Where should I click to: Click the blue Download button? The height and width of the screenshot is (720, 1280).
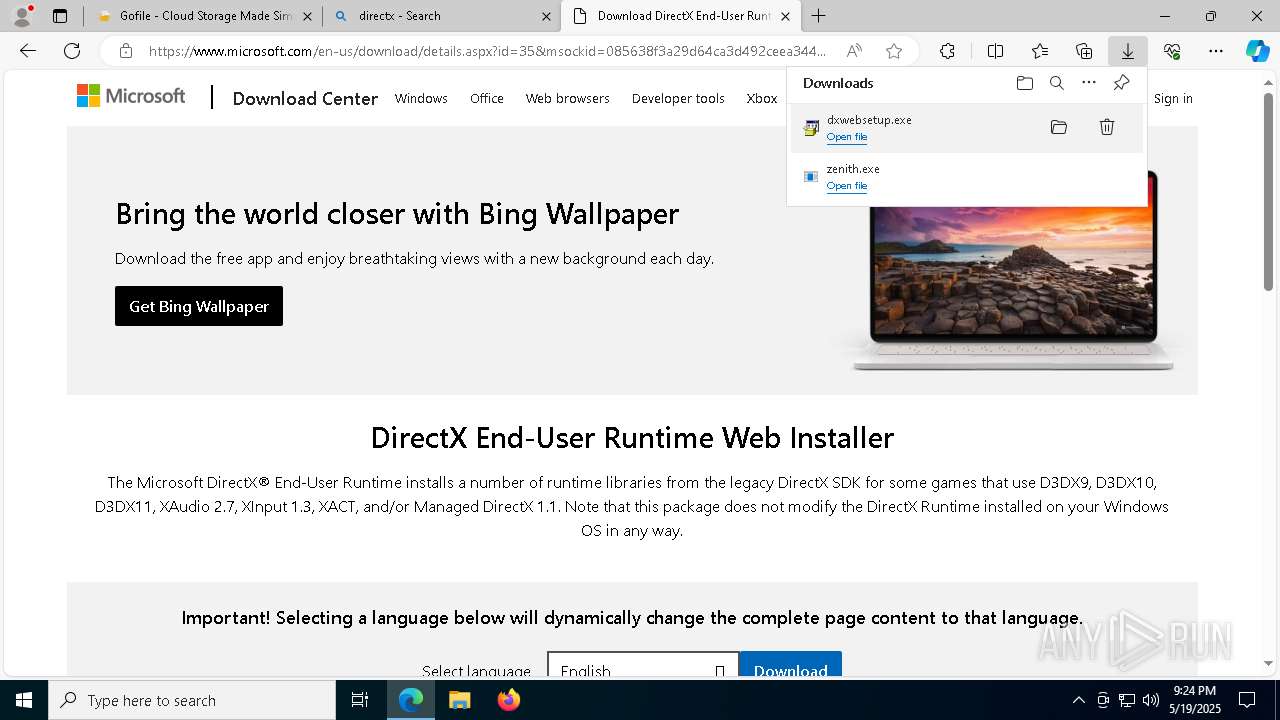(x=790, y=664)
